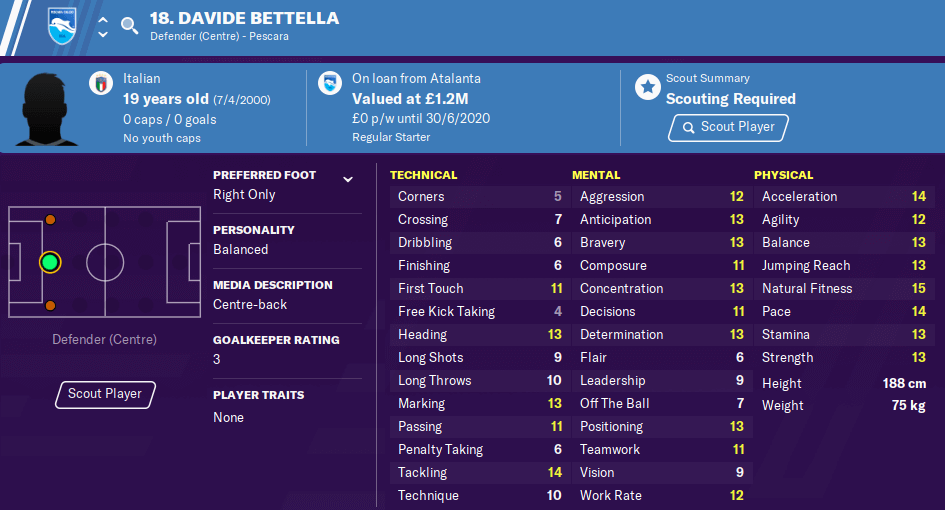The height and width of the screenshot is (510, 945).
Task: Select the lower orange position dot on pitch
Action: point(51,306)
